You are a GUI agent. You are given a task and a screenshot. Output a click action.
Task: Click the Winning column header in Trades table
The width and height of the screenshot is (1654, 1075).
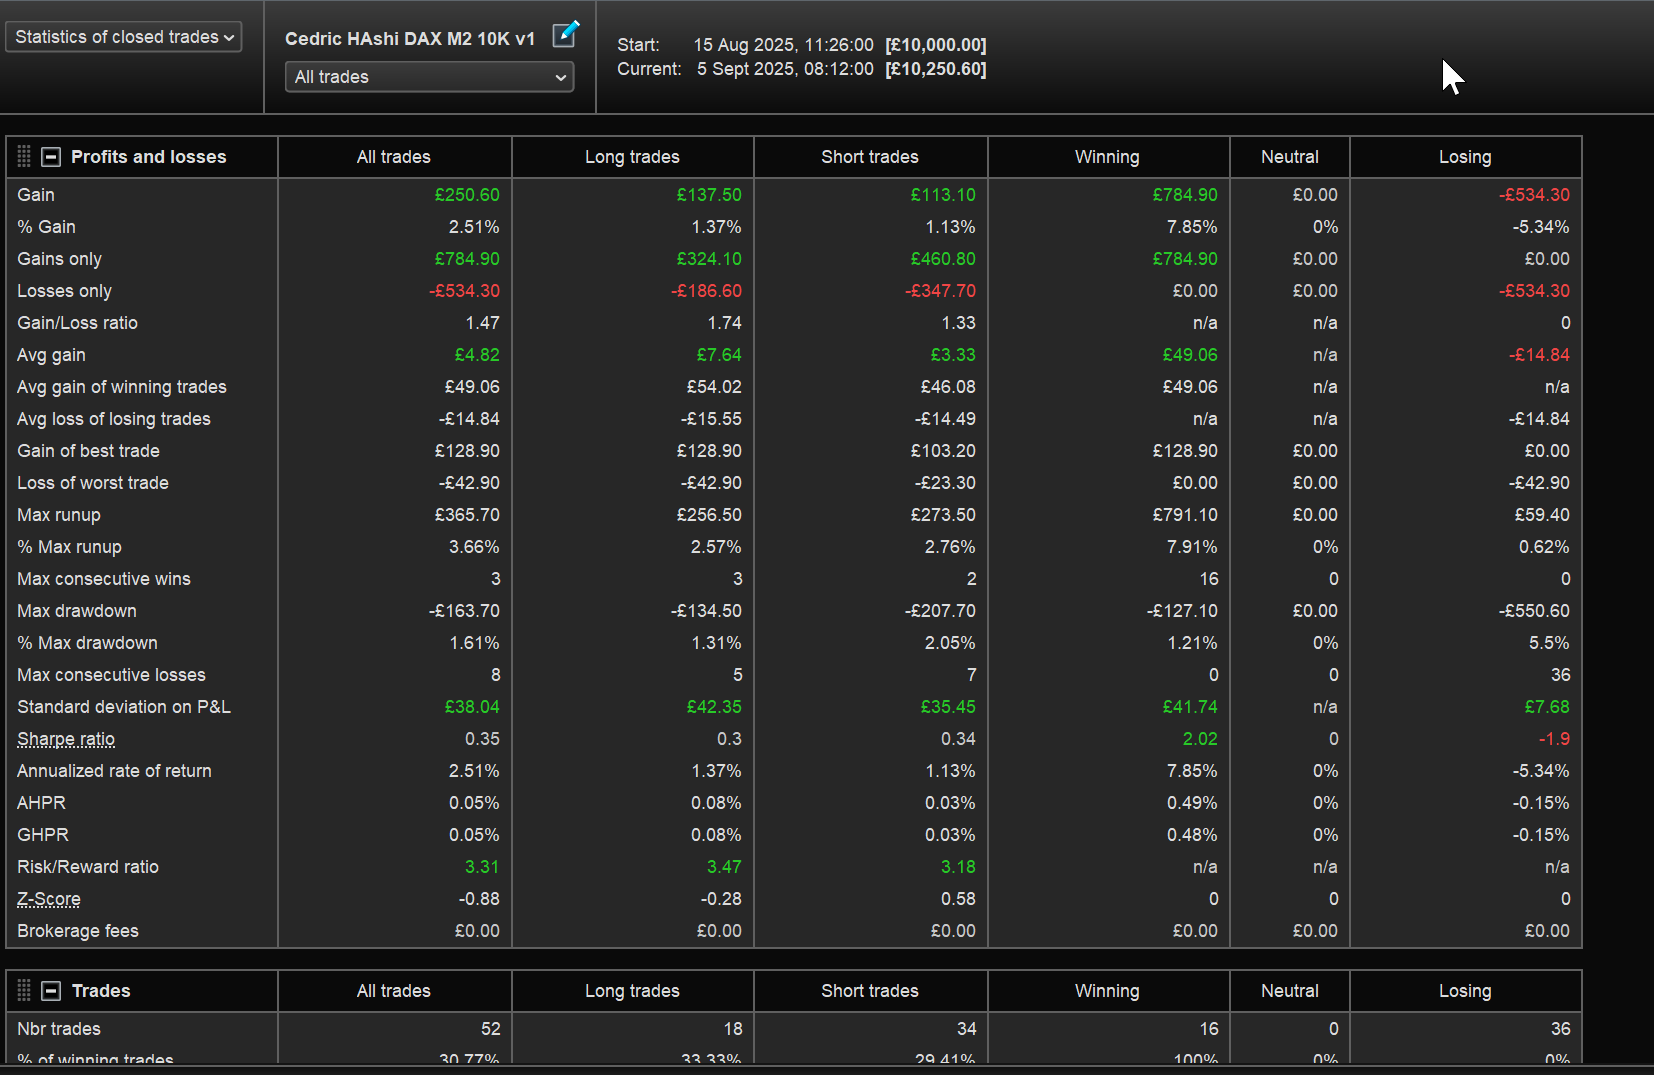tap(1107, 991)
